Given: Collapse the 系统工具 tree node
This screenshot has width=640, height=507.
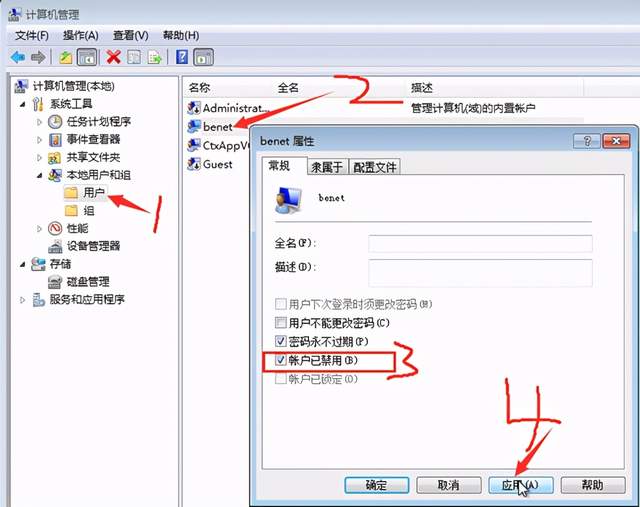Looking at the screenshot, I should pyautogui.click(x=22, y=105).
